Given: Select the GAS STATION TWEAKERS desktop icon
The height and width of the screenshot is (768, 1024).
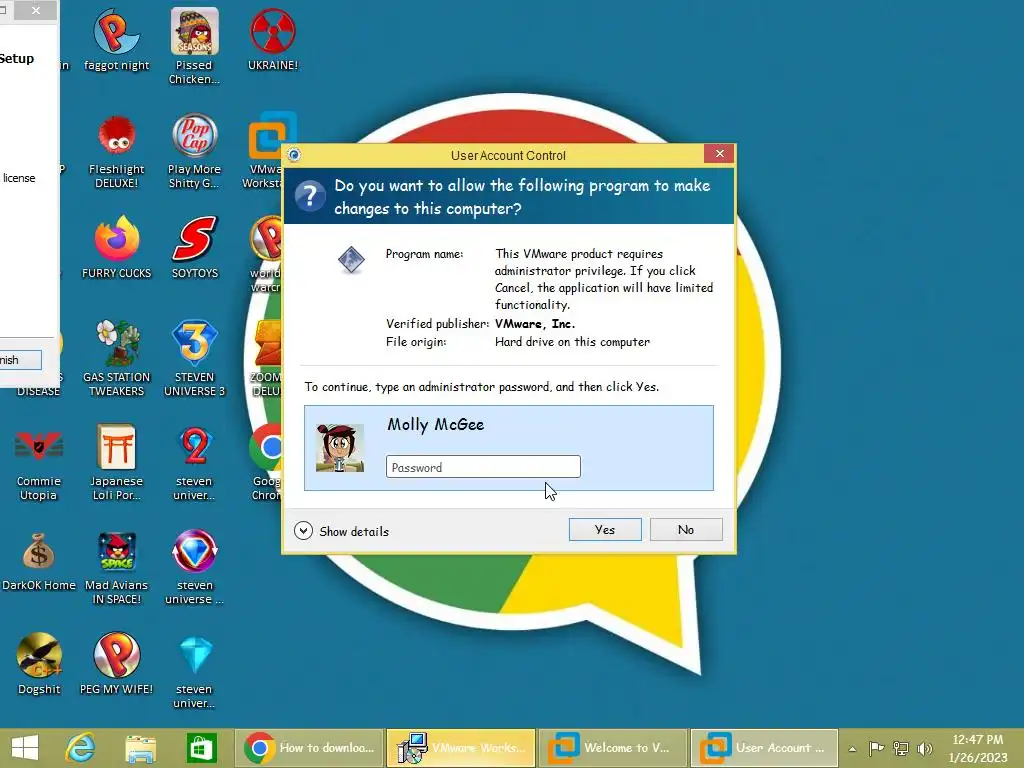Looking at the screenshot, I should click(x=116, y=358).
